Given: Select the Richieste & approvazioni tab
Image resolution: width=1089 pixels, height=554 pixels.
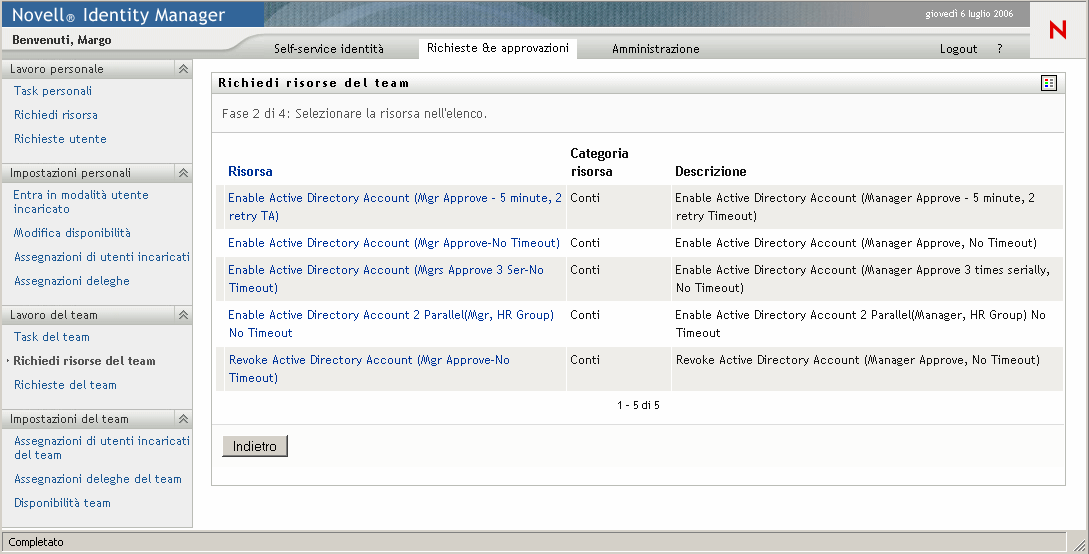Looking at the screenshot, I should pyautogui.click(x=497, y=48).
